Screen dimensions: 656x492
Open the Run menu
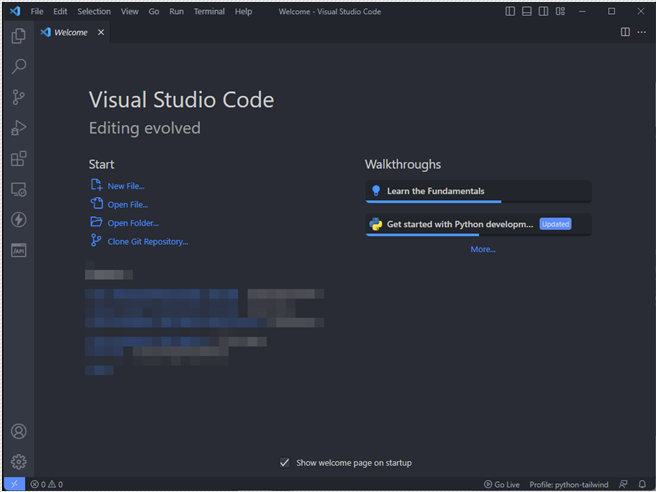pyautogui.click(x=177, y=11)
